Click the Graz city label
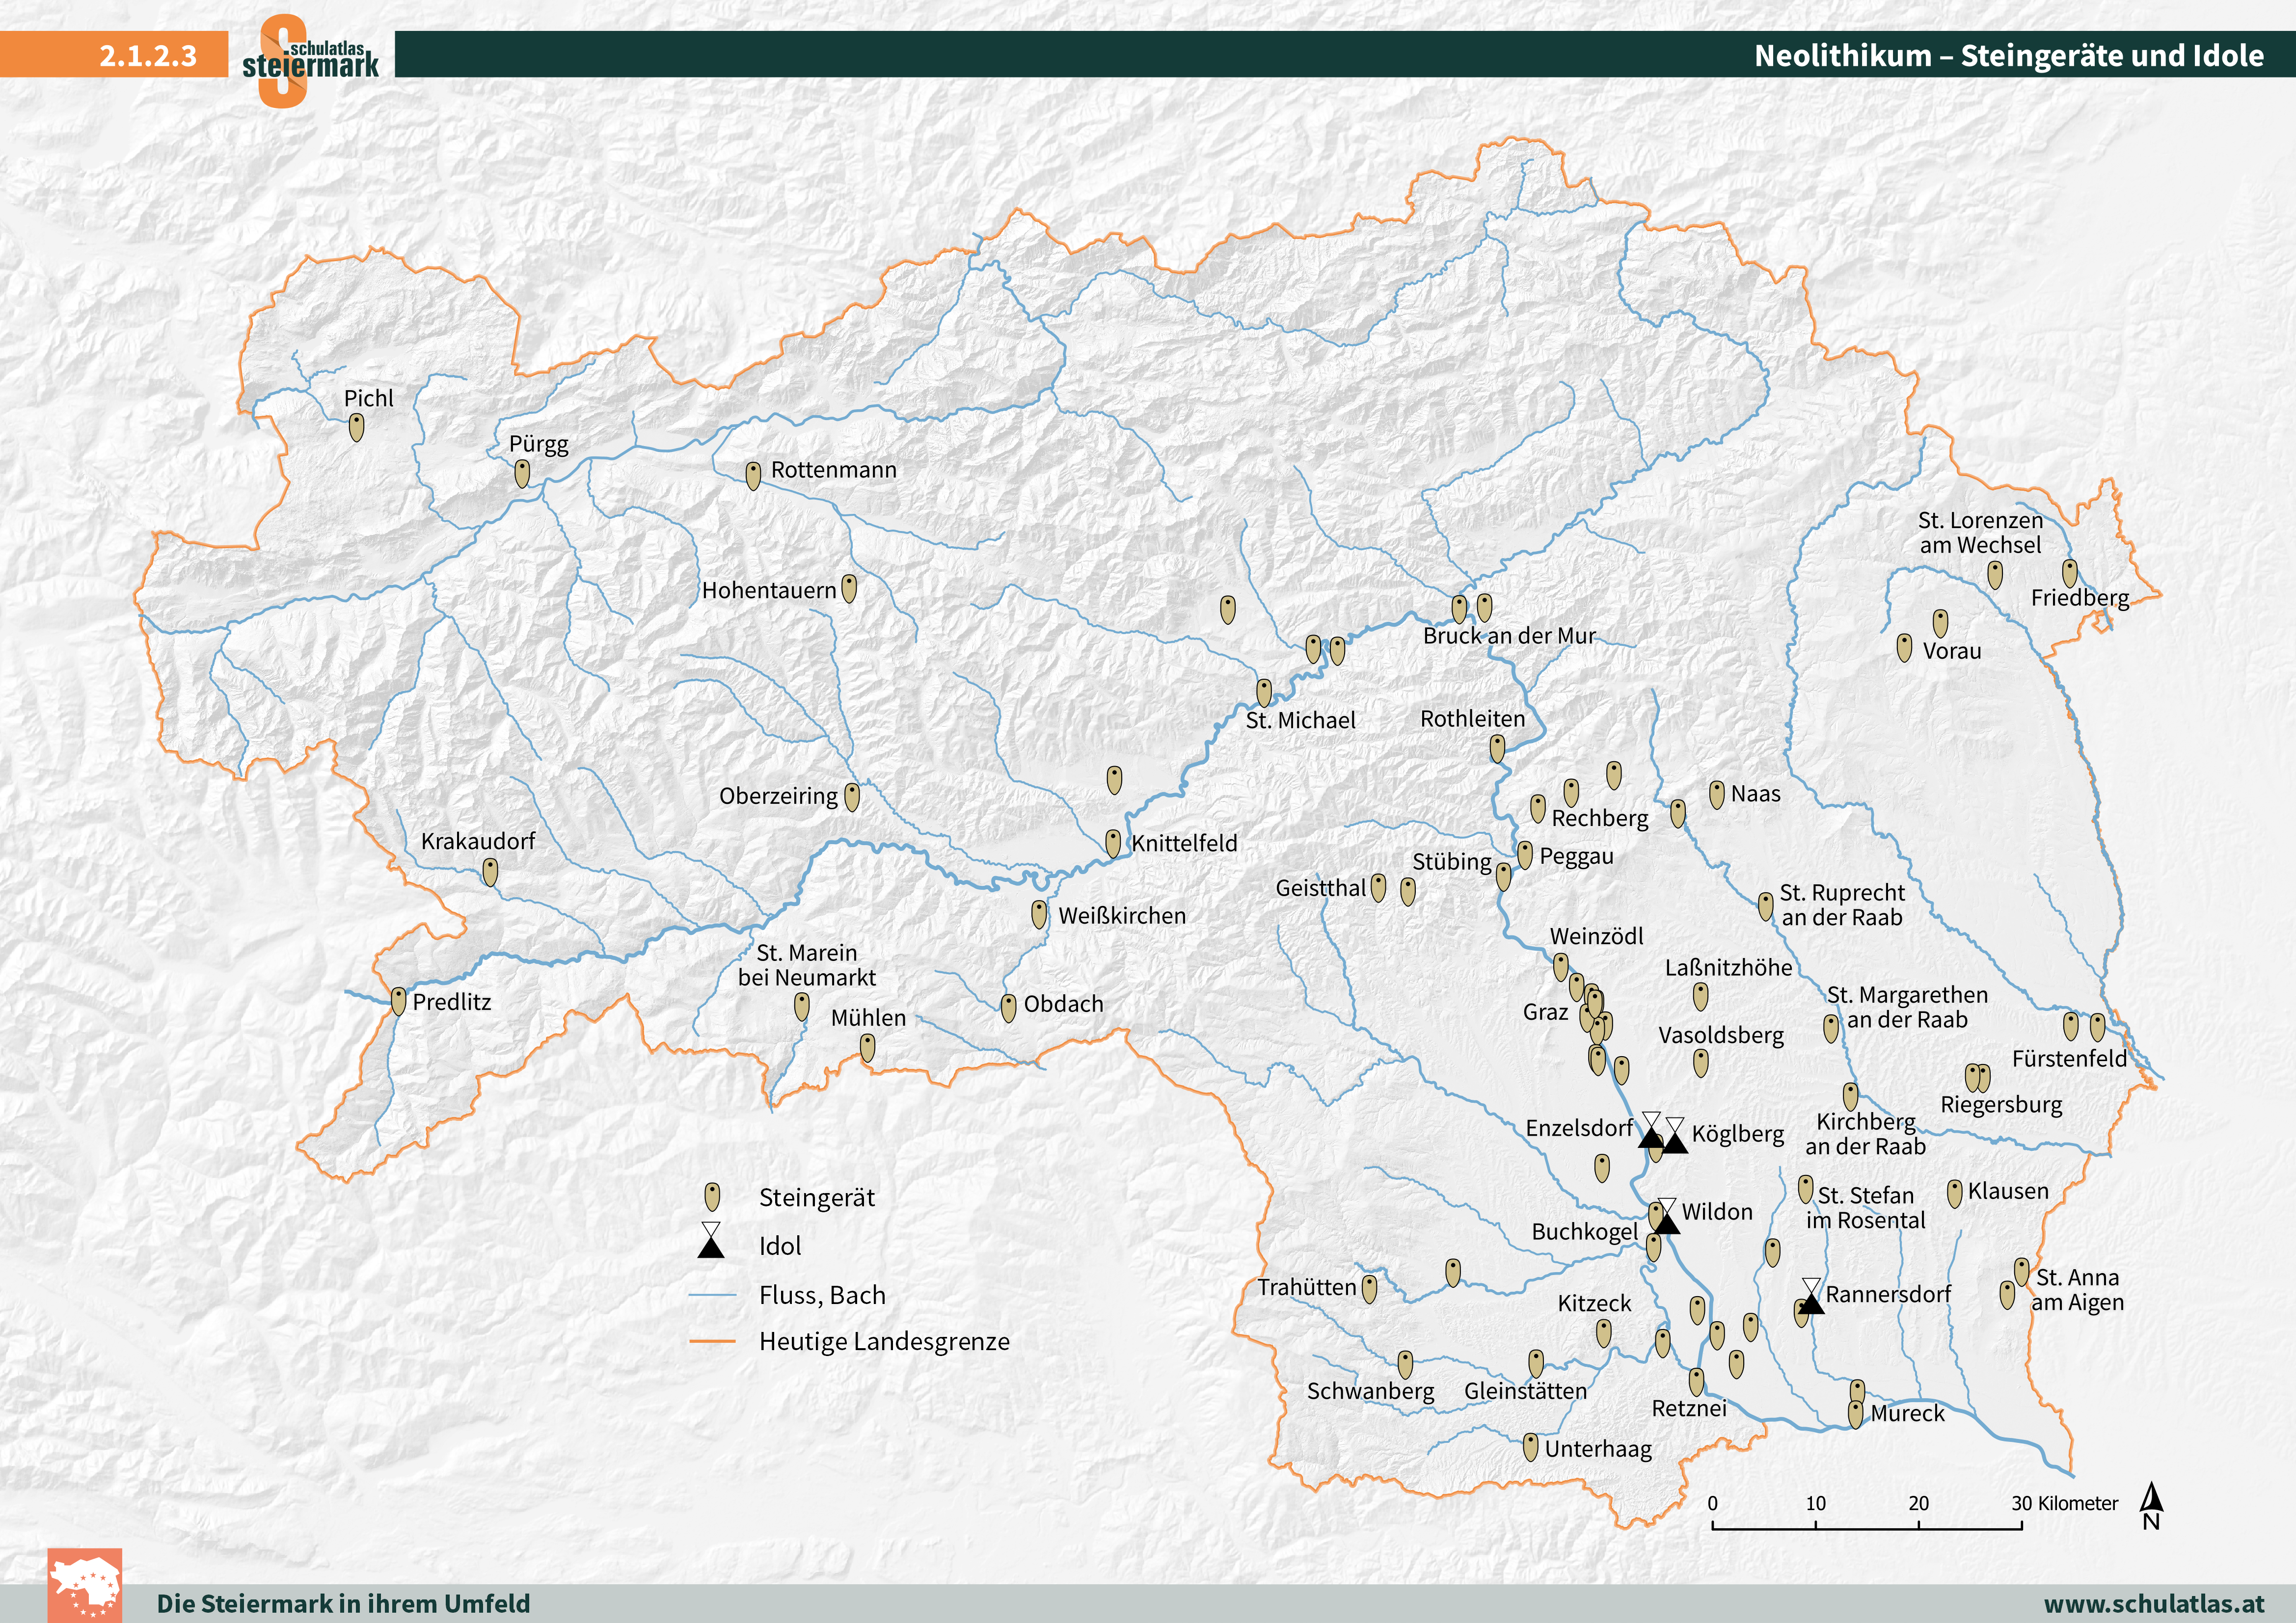The height and width of the screenshot is (1623, 2296). coord(1545,1012)
